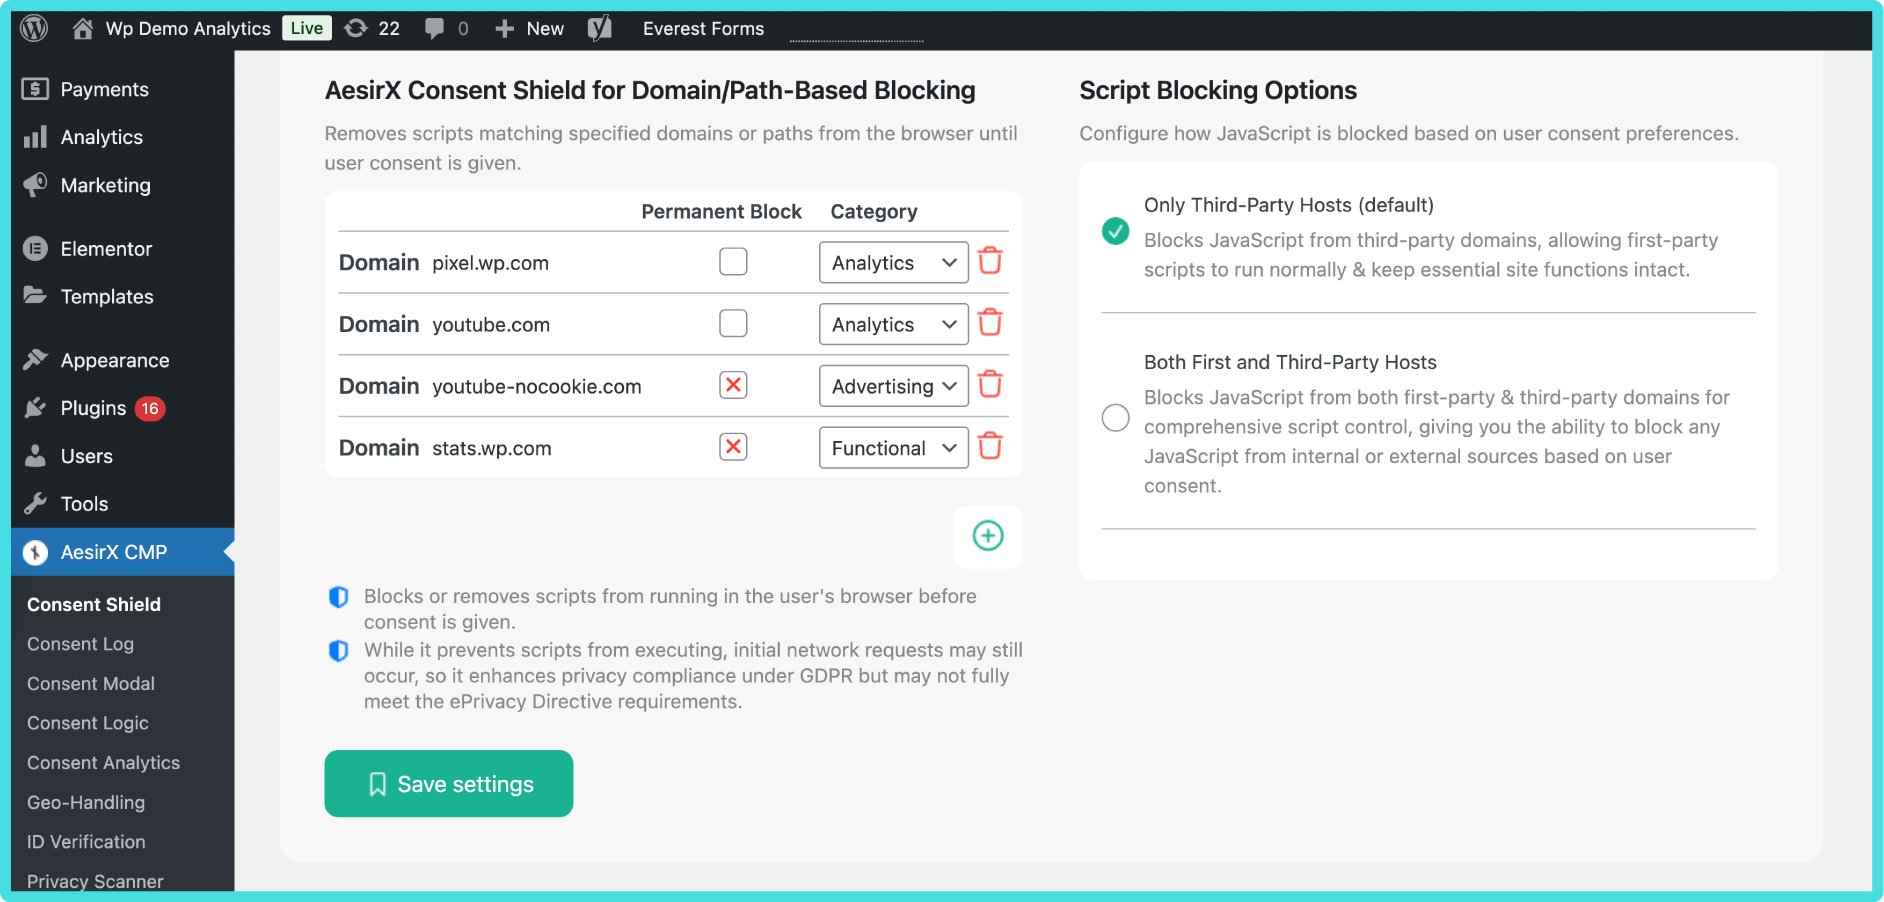Click the AesirX CMP shield icon

[34, 552]
